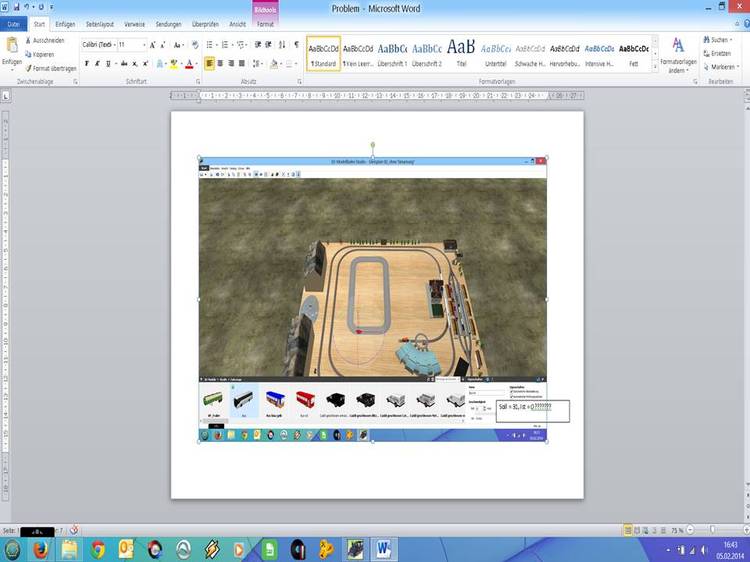This screenshot has width=750, height=562.
Task: Apply yellow text highlight color
Action: (x=174, y=63)
